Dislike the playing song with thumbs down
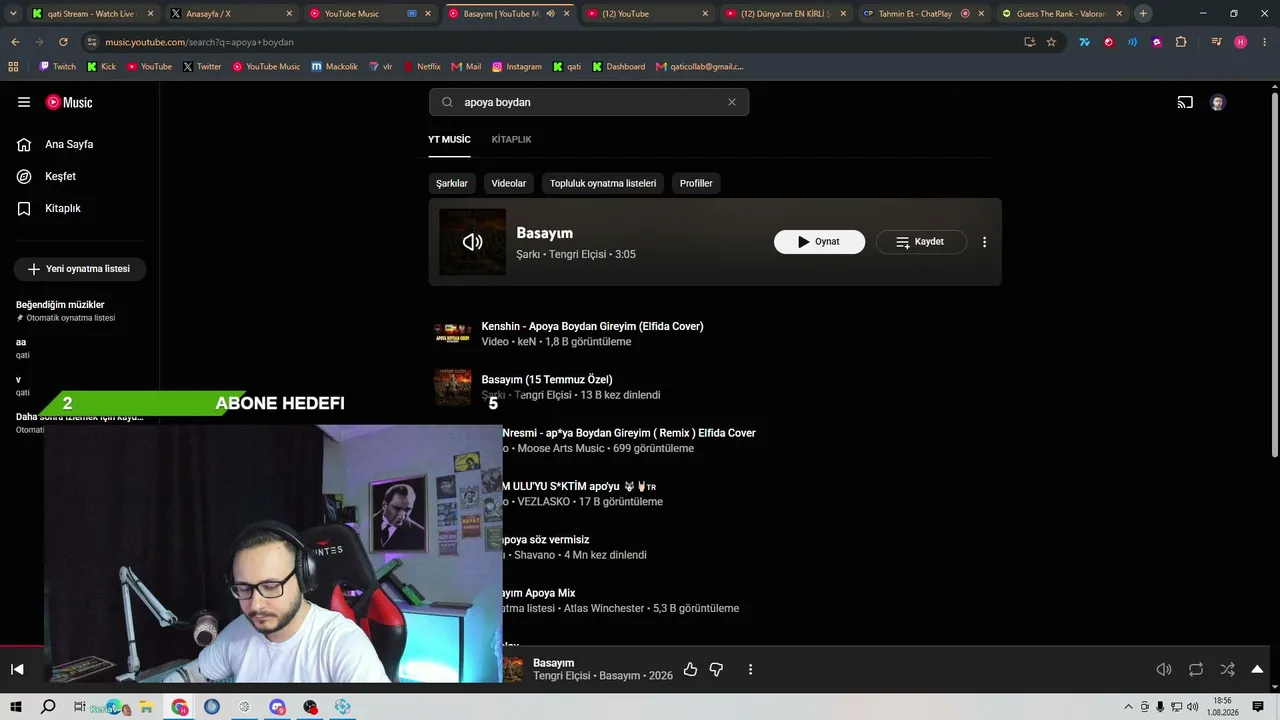Screen dimensions: 1280x720 pos(716,669)
